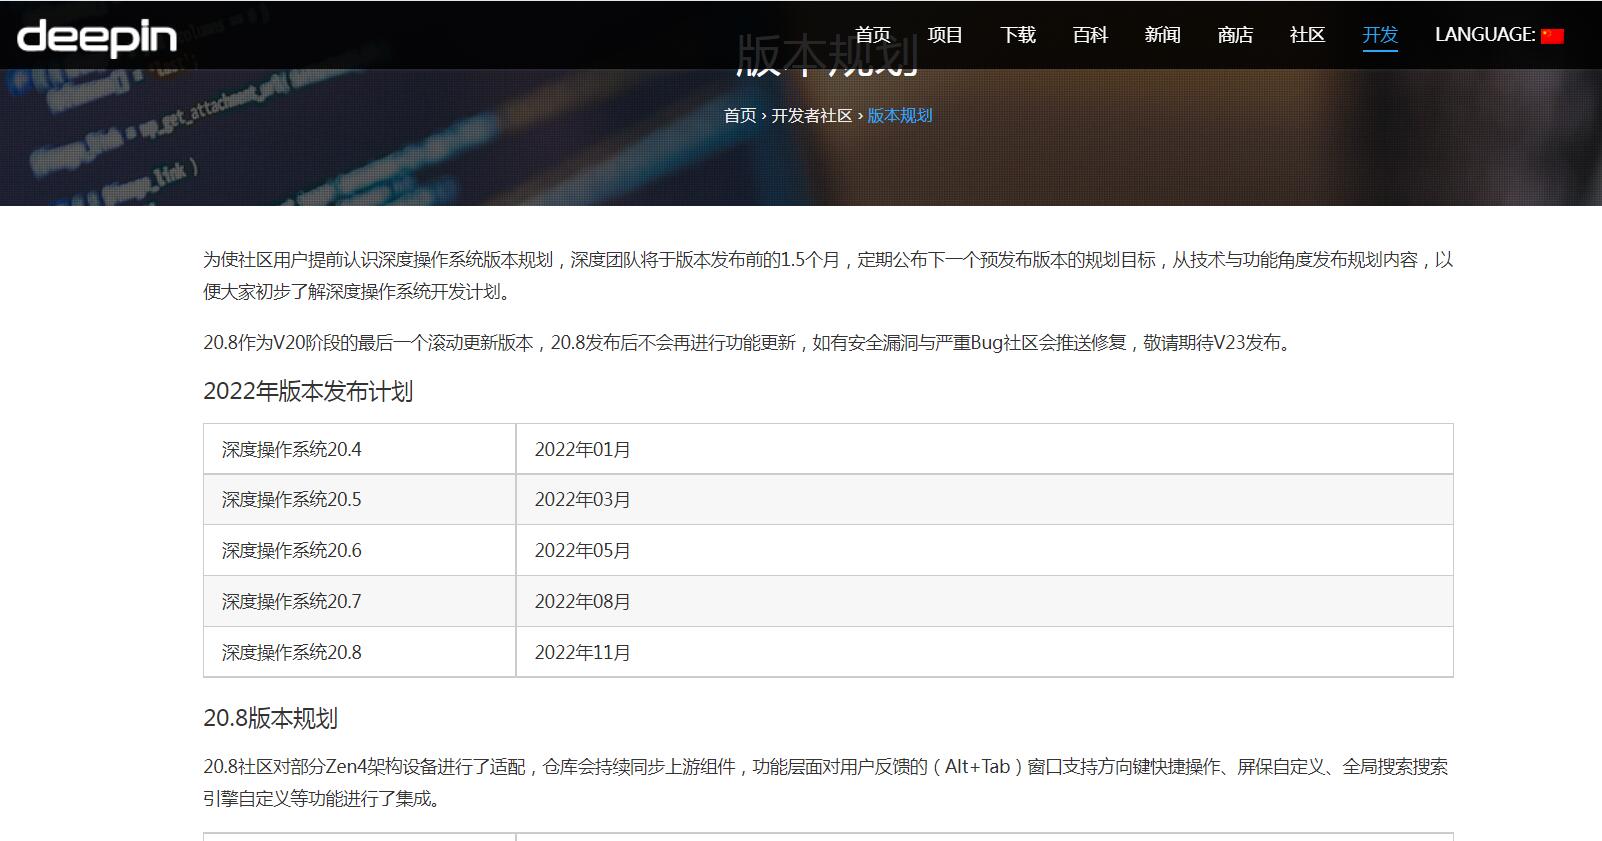Click the deepin logo
This screenshot has width=1602, height=841.
[x=97, y=37]
